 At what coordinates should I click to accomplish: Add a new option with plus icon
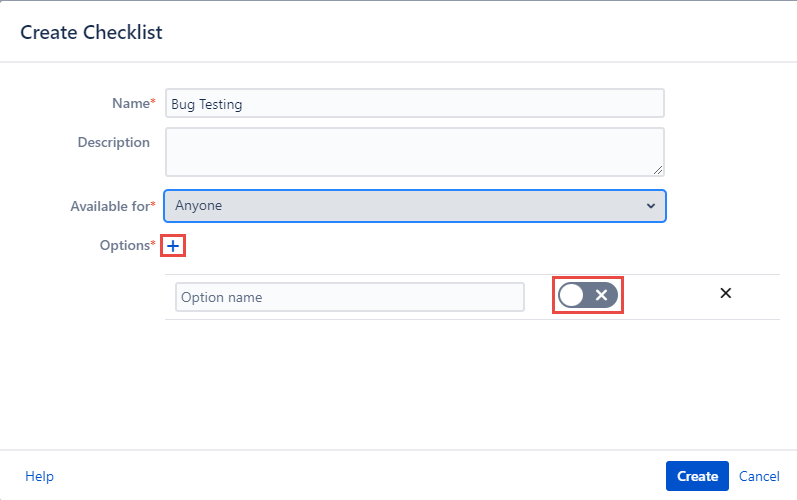pos(173,245)
